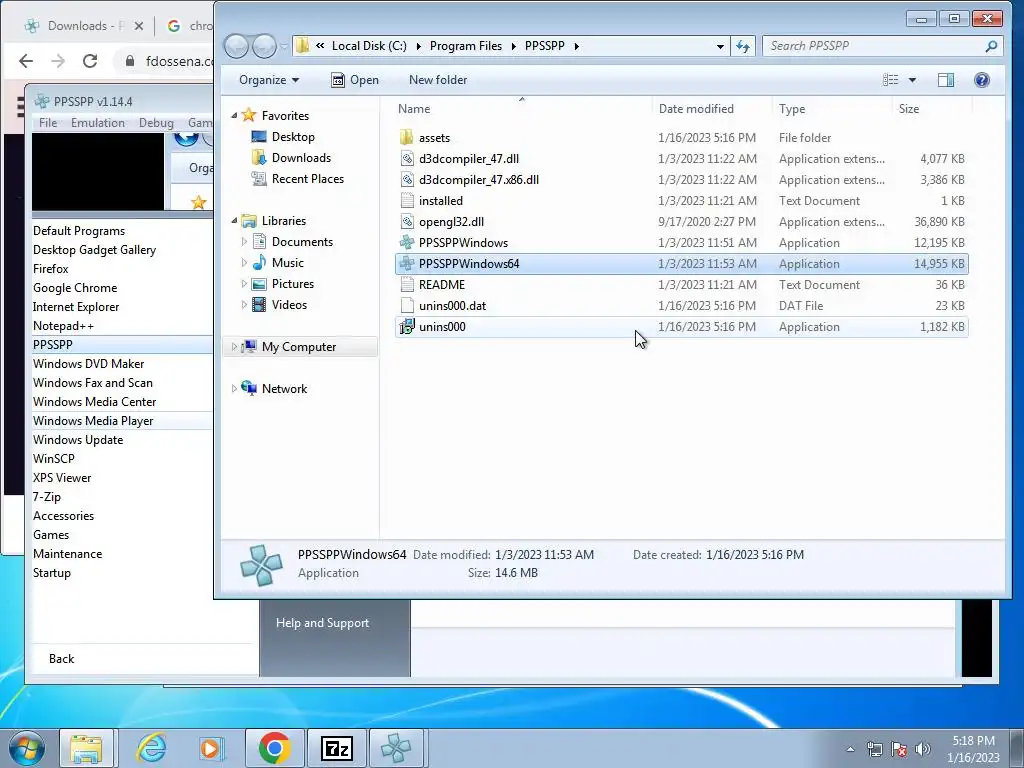The width and height of the screenshot is (1024, 768).
Task: Click the change view icon
Action: click(x=891, y=80)
